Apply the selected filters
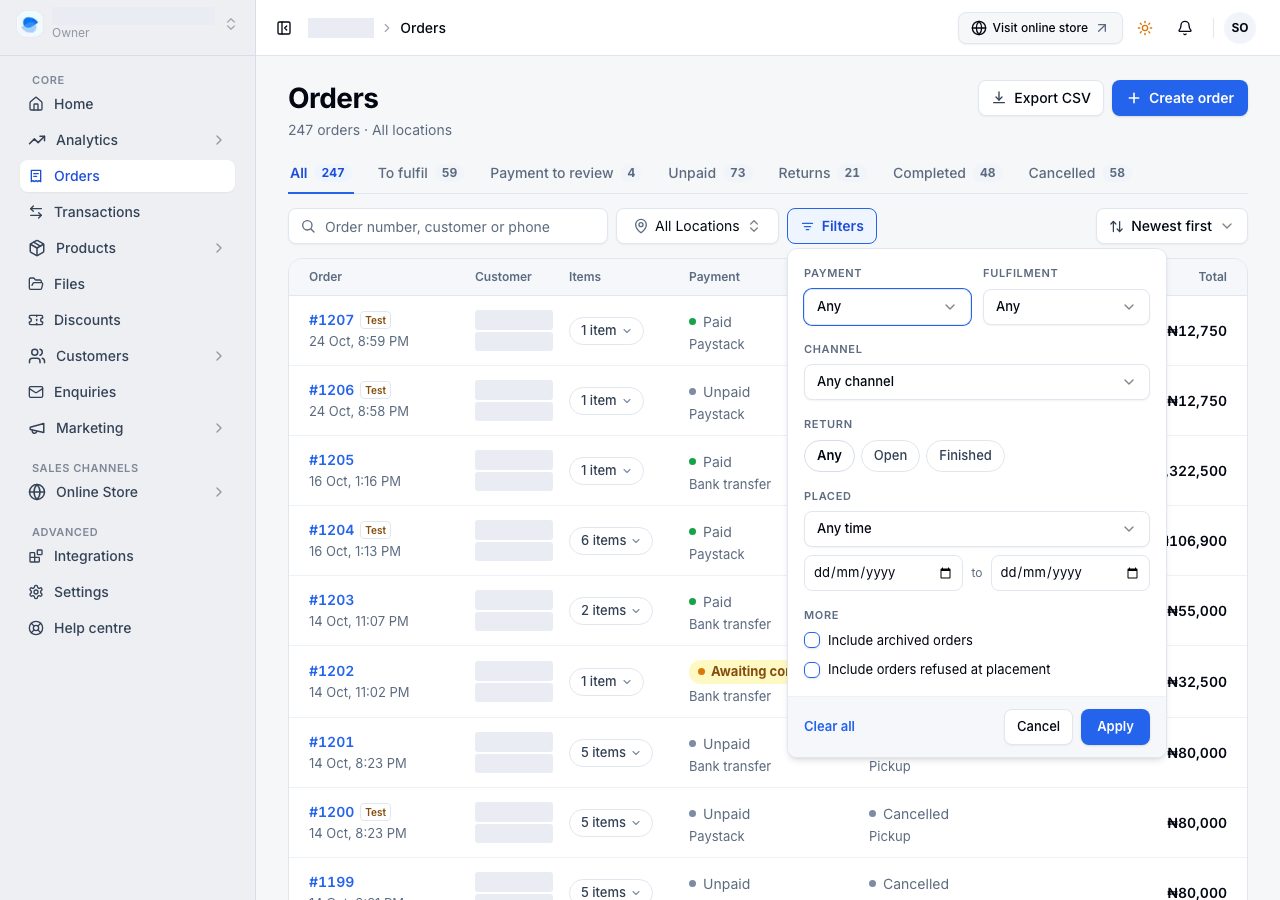Screen dimensions: 1280x900 tap(1115, 727)
